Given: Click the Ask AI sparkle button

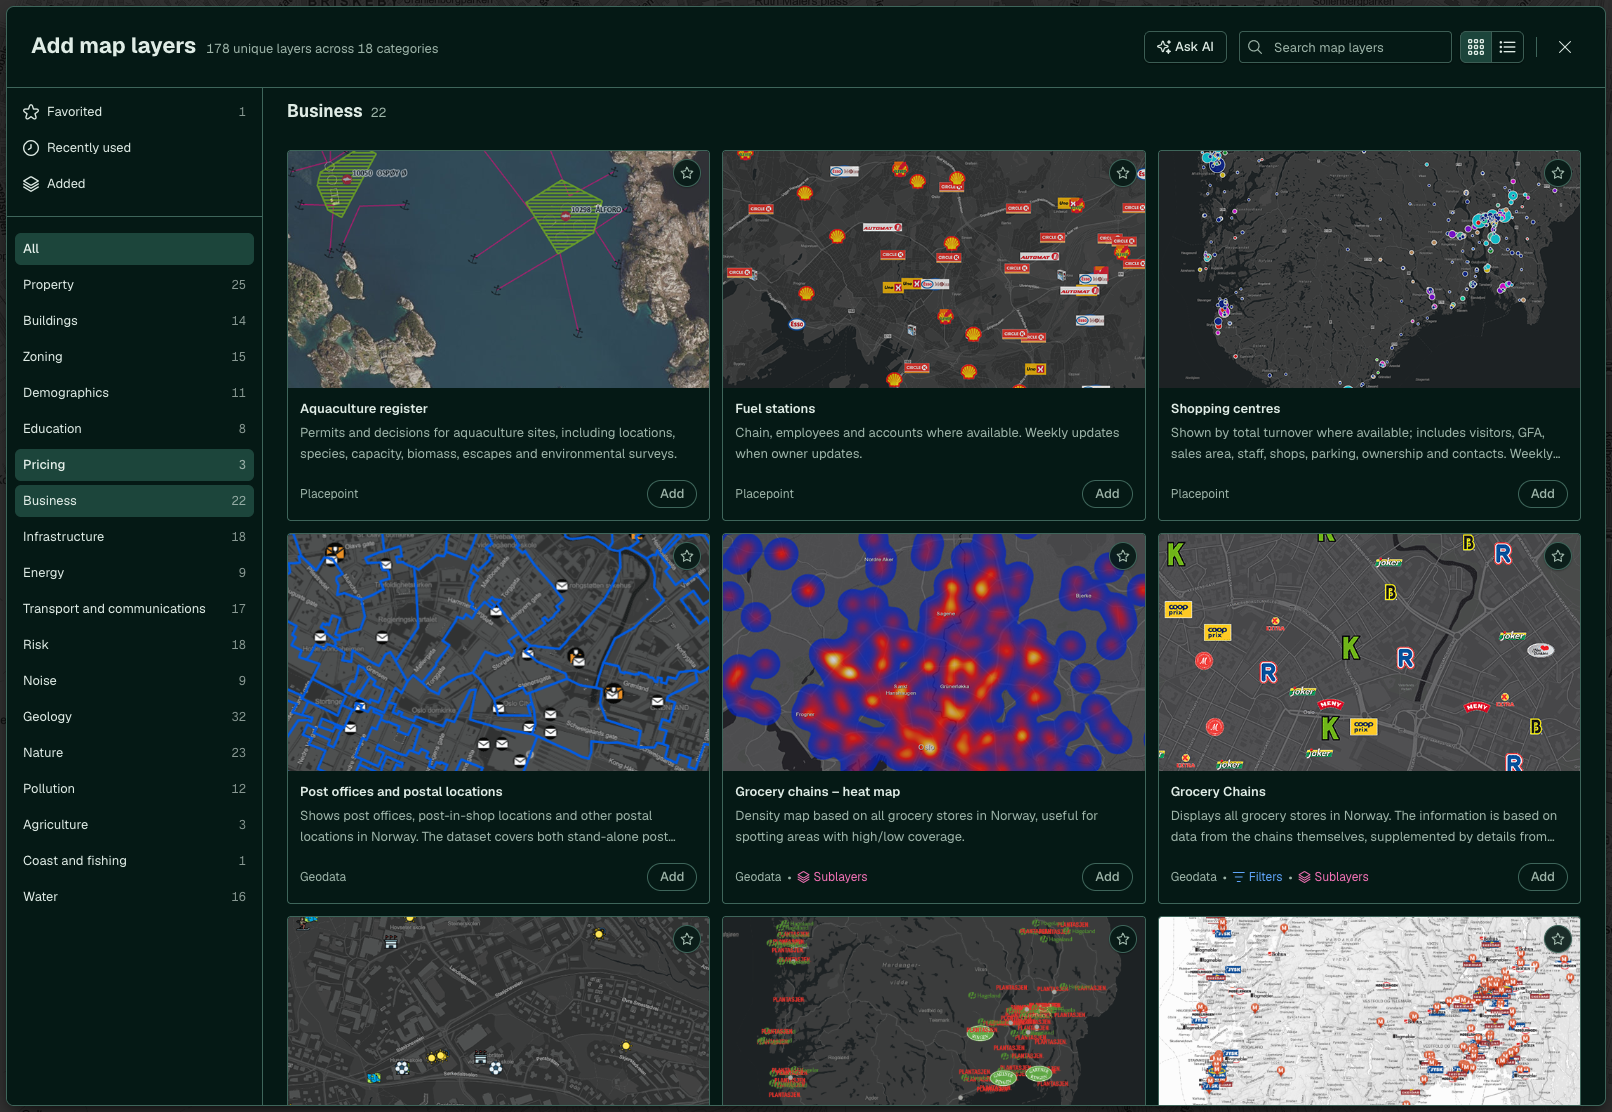Looking at the screenshot, I should [x=1185, y=47].
